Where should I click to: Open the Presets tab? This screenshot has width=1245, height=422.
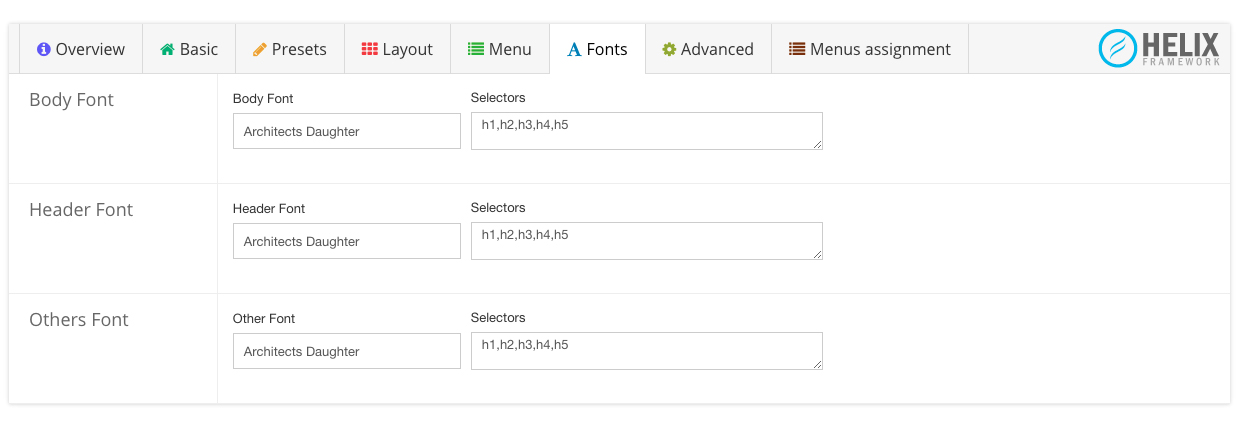(x=290, y=49)
